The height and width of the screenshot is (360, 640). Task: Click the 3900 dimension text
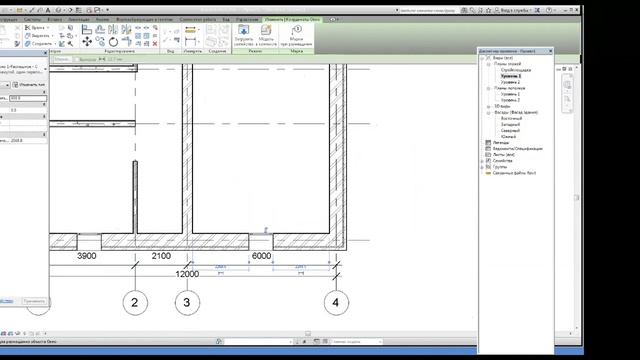tap(87, 256)
